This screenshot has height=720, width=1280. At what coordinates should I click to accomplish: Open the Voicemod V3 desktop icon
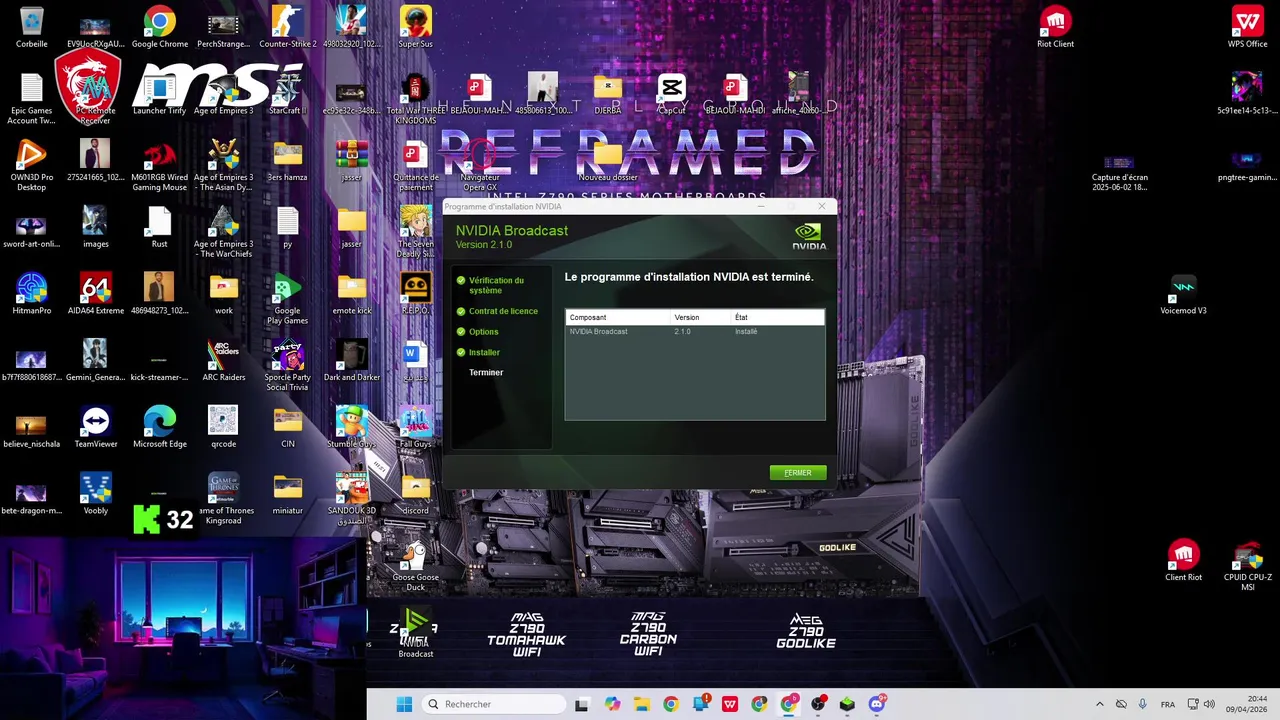pos(1183,295)
